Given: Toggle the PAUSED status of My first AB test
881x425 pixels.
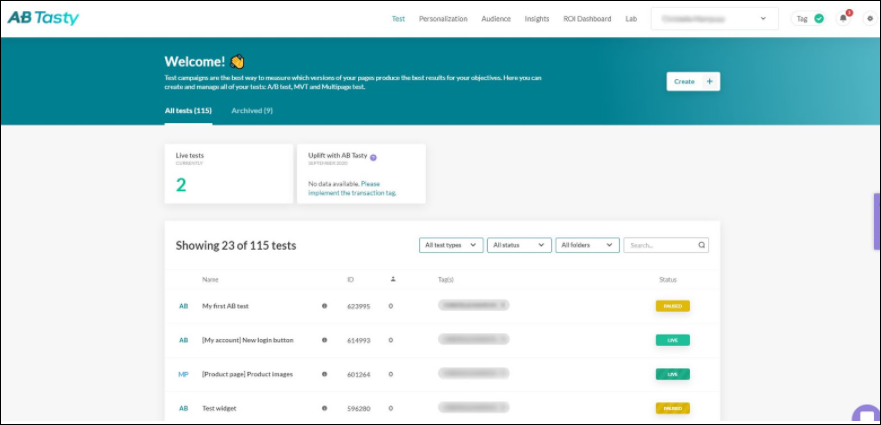Looking at the screenshot, I should click(673, 306).
